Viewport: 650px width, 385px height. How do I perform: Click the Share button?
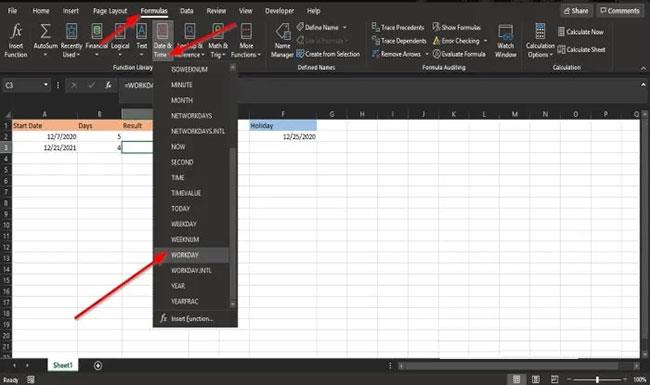pos(576,11)
